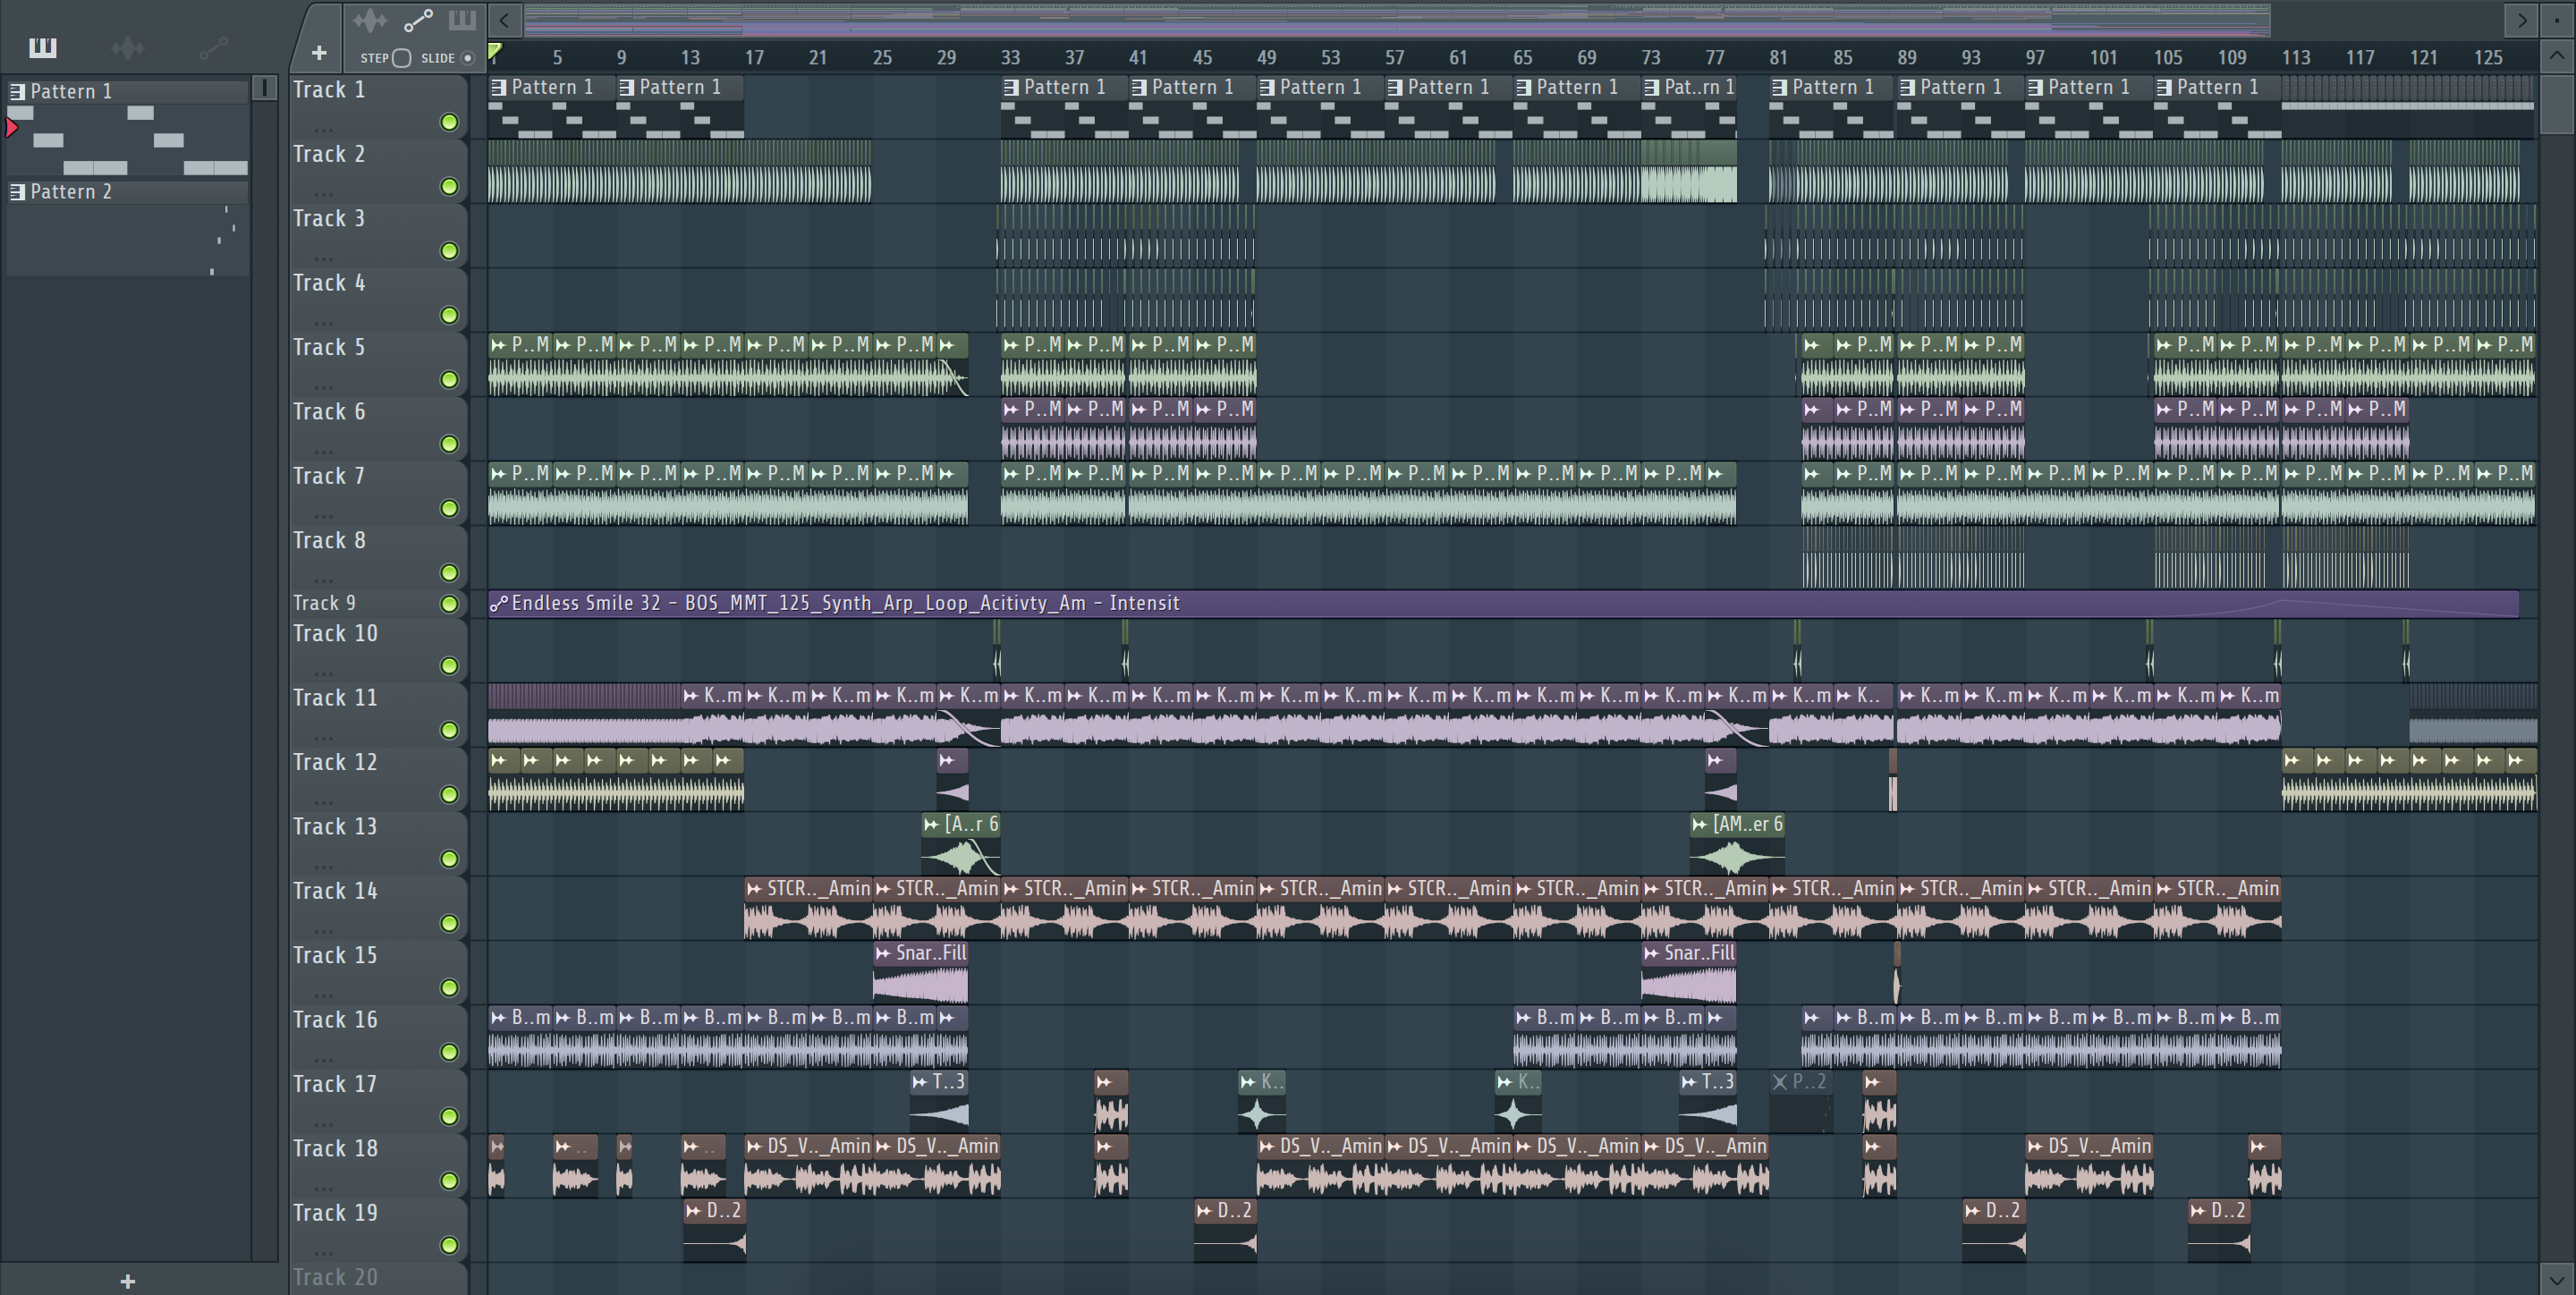Toggle the SLIDE mode switch

(467, 58)
